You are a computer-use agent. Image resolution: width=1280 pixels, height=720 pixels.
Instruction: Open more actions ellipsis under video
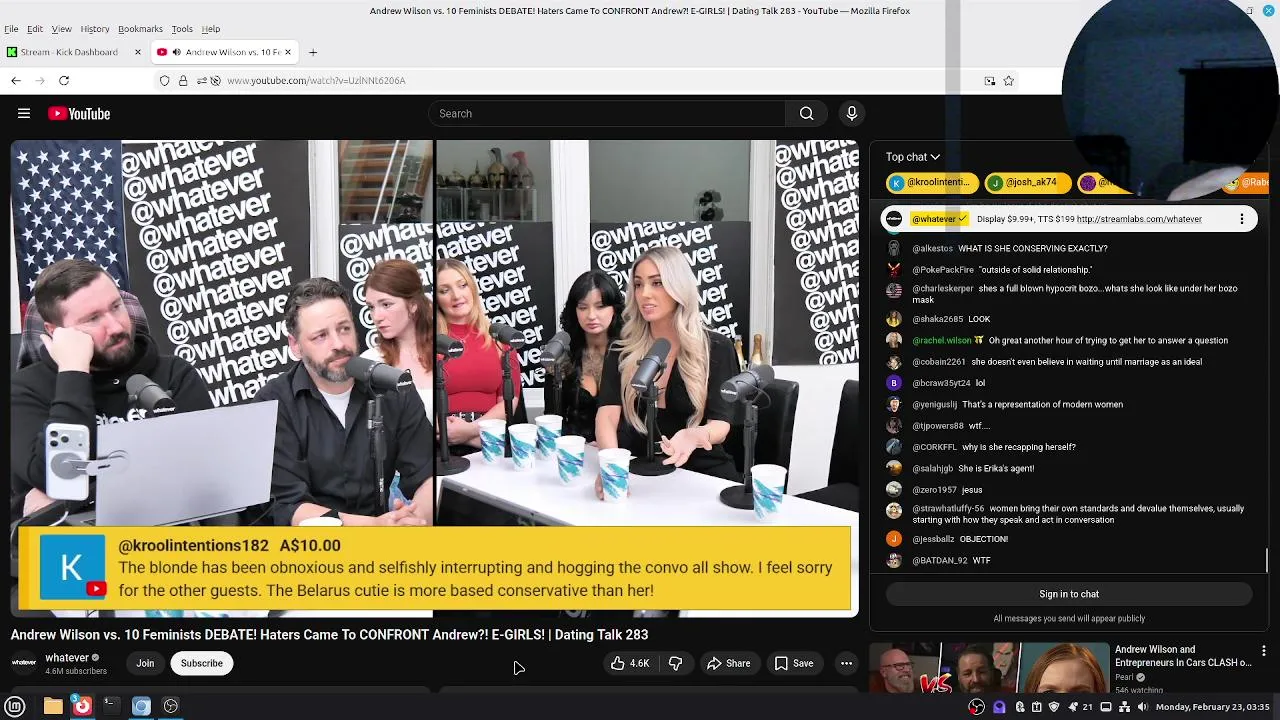coord(846,663)
